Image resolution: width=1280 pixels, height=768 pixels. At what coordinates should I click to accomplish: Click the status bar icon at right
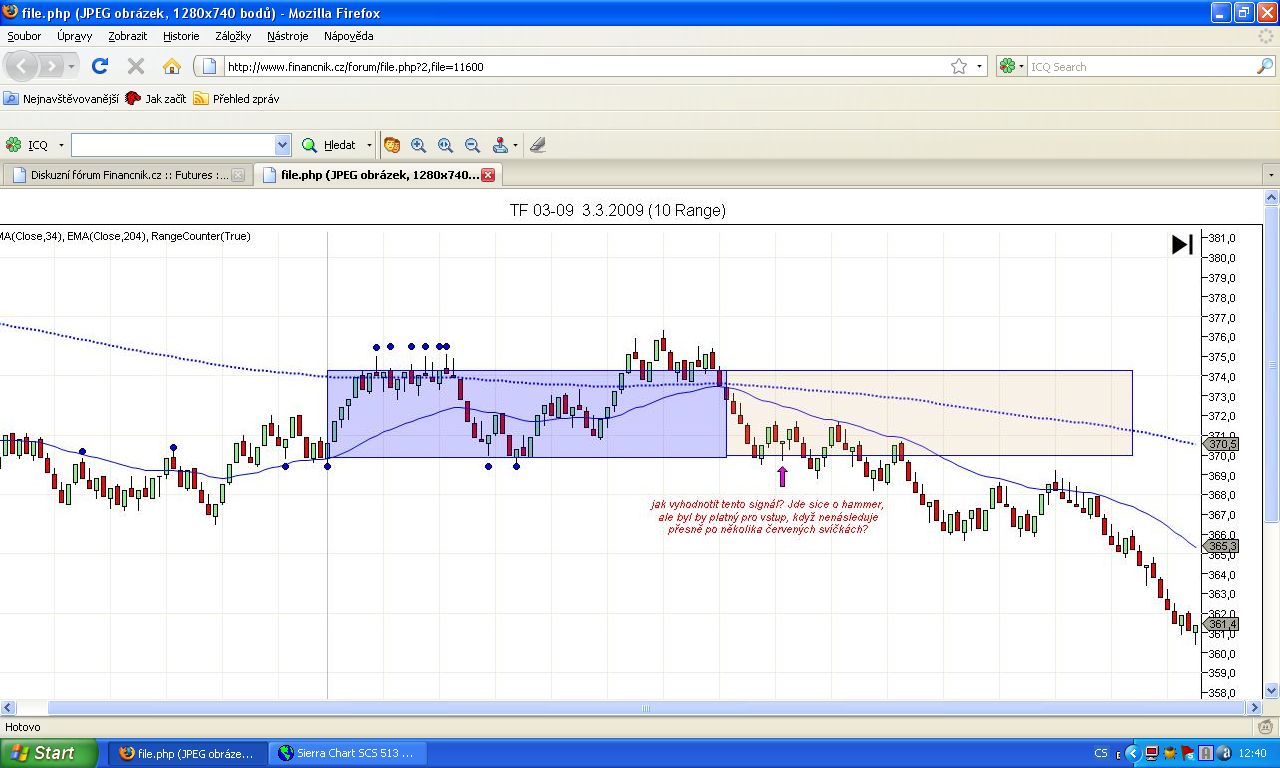[x=1266, y=727]
